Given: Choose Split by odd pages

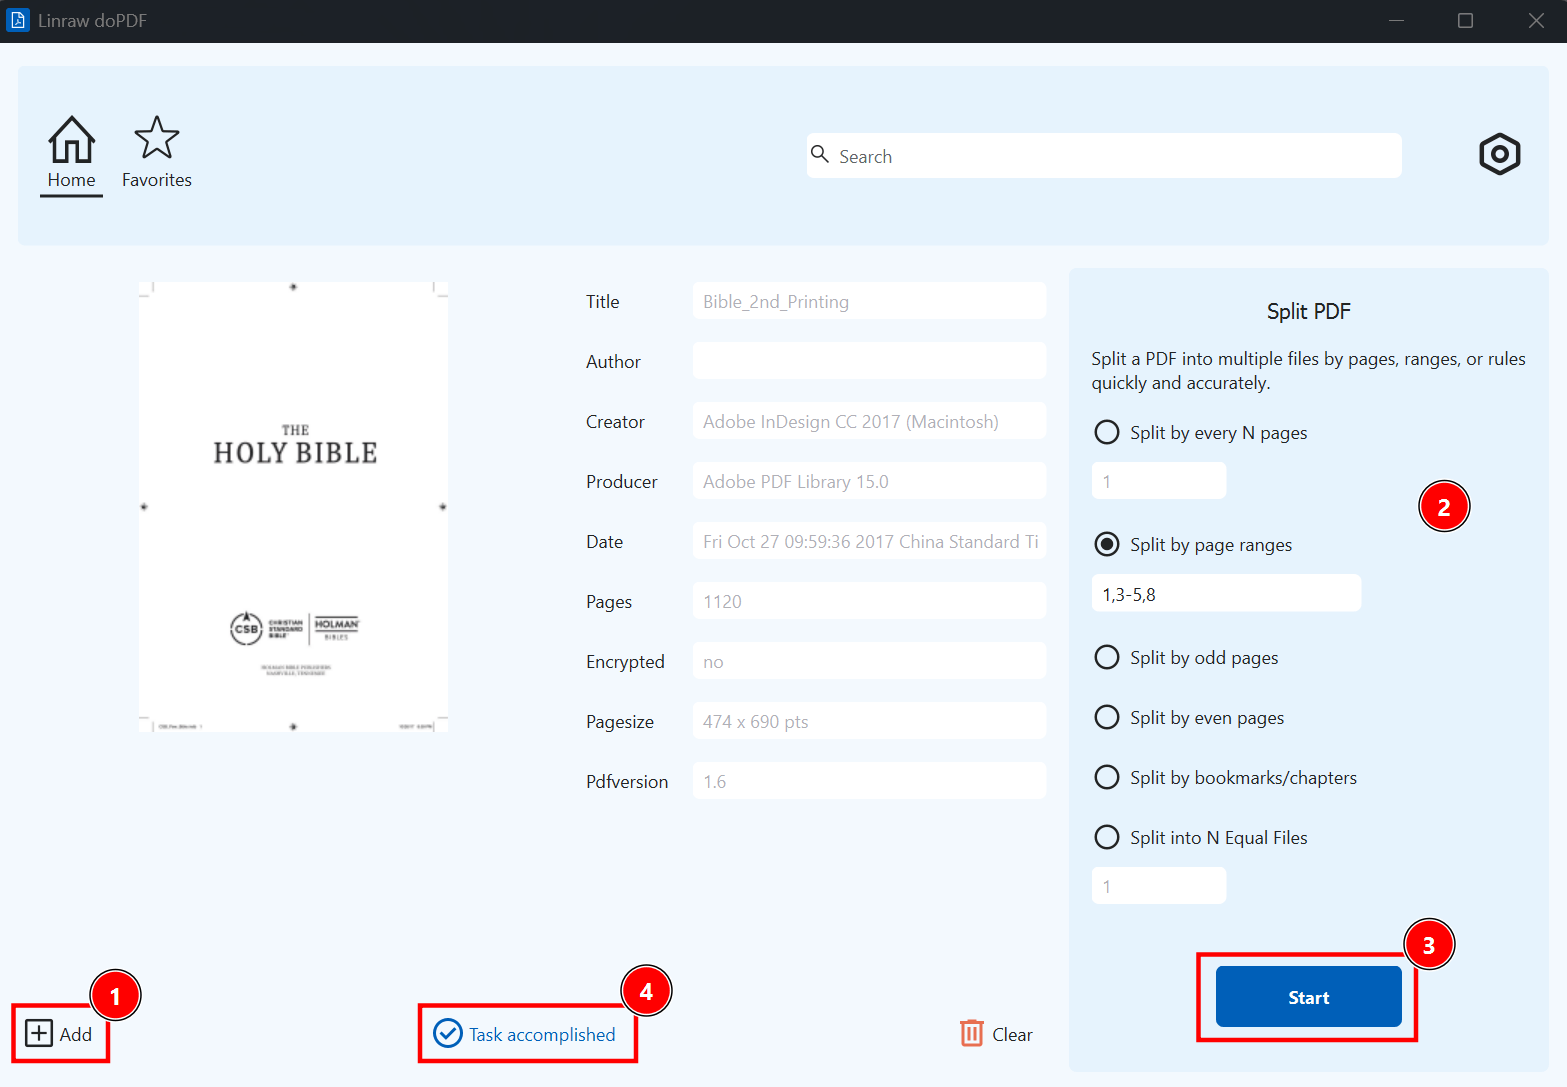Looking at the screenshot, I should coord(1107,658).
